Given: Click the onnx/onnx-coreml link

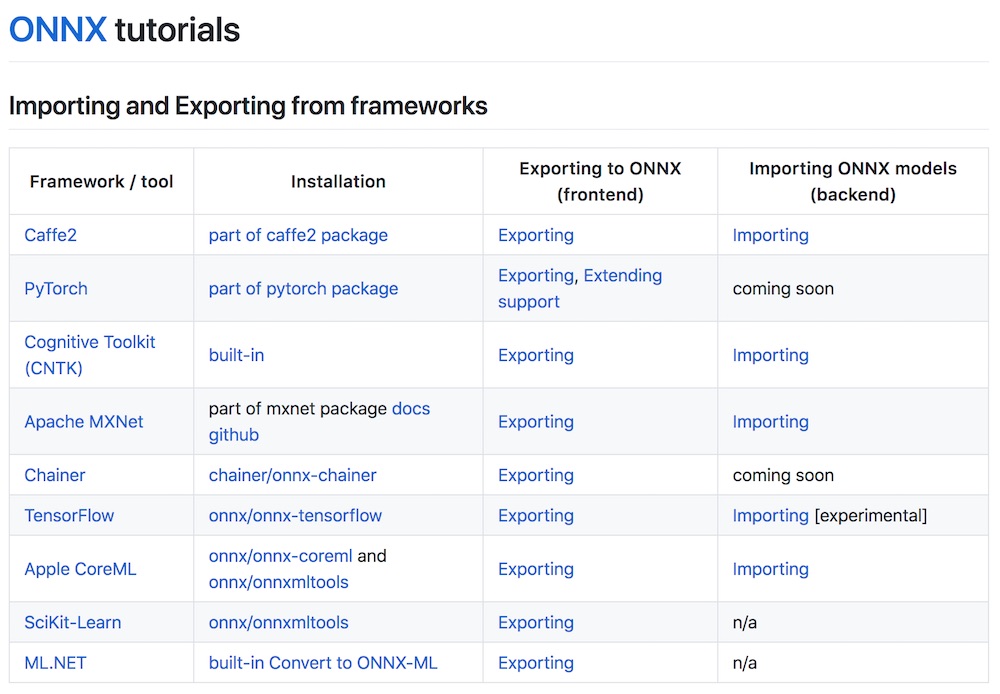Looking at the screenshot, I should pos(280,556).
